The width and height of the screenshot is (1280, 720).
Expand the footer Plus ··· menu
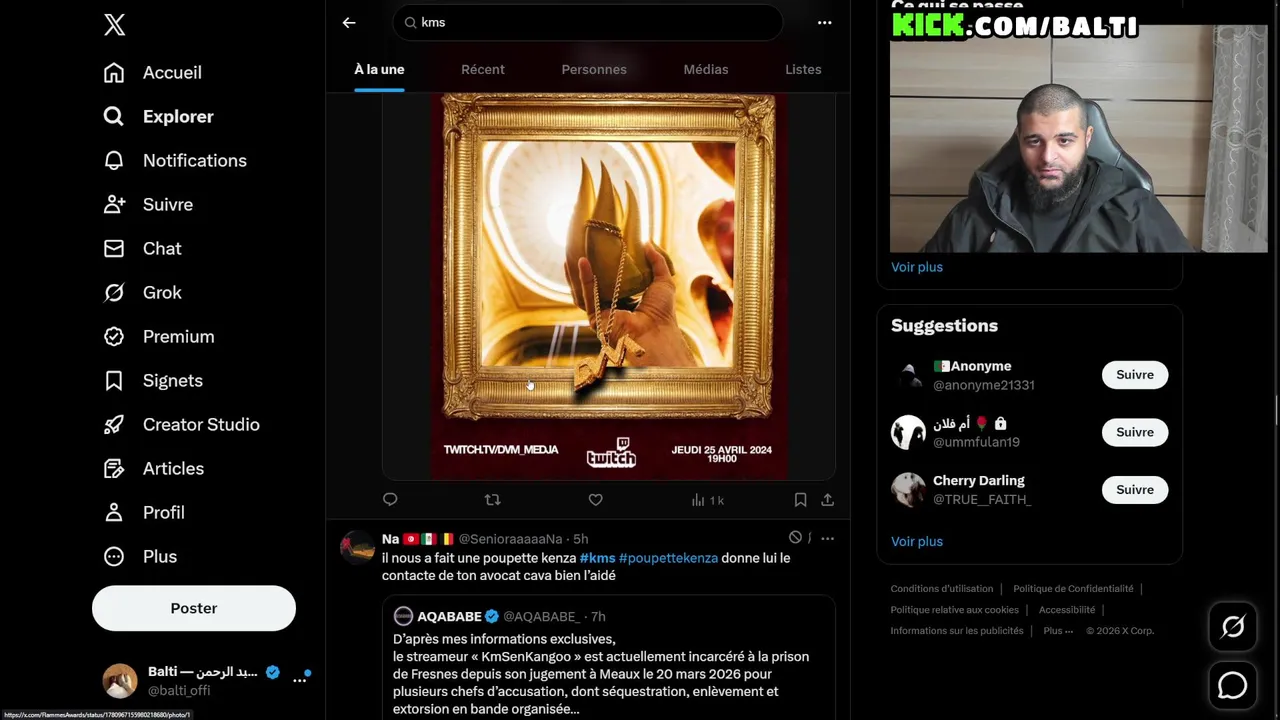pos(1058,631)
